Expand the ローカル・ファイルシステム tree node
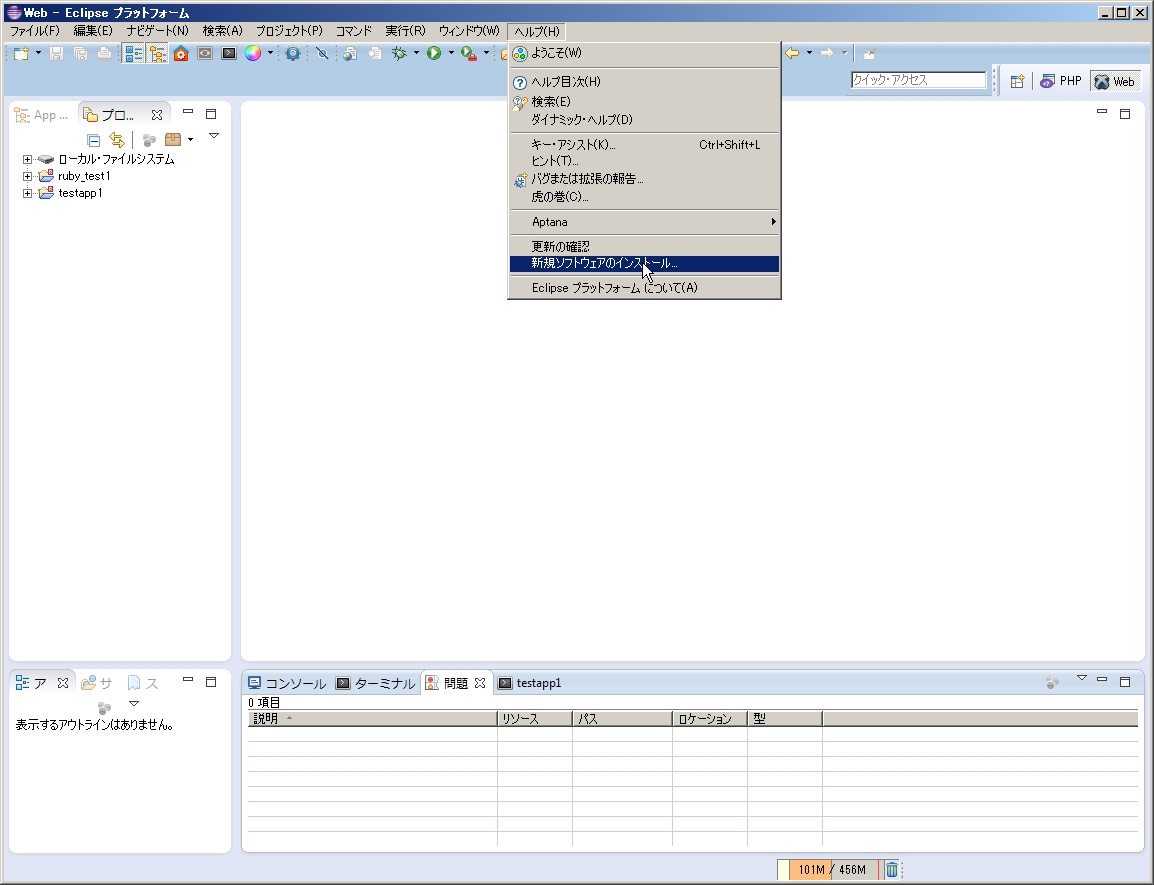This screenshot has height=885, width=1154. pos(27,159)
